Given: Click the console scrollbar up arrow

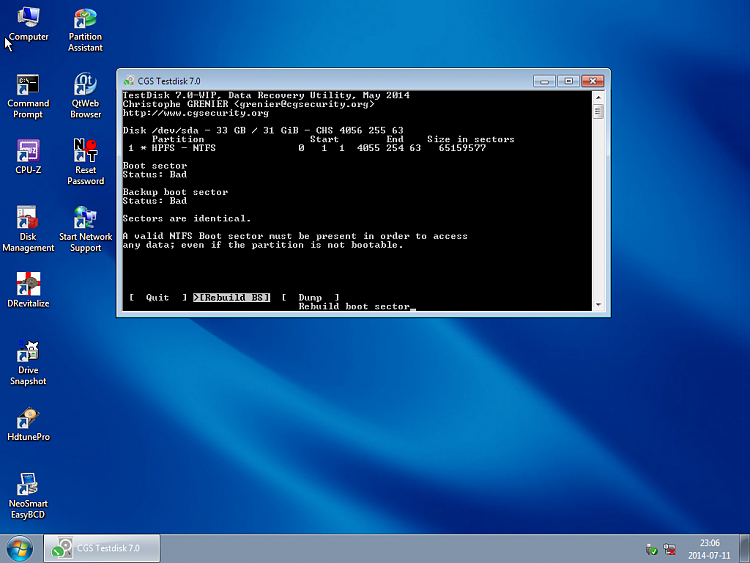Looking at the screenshot, I should pos(598,97).
